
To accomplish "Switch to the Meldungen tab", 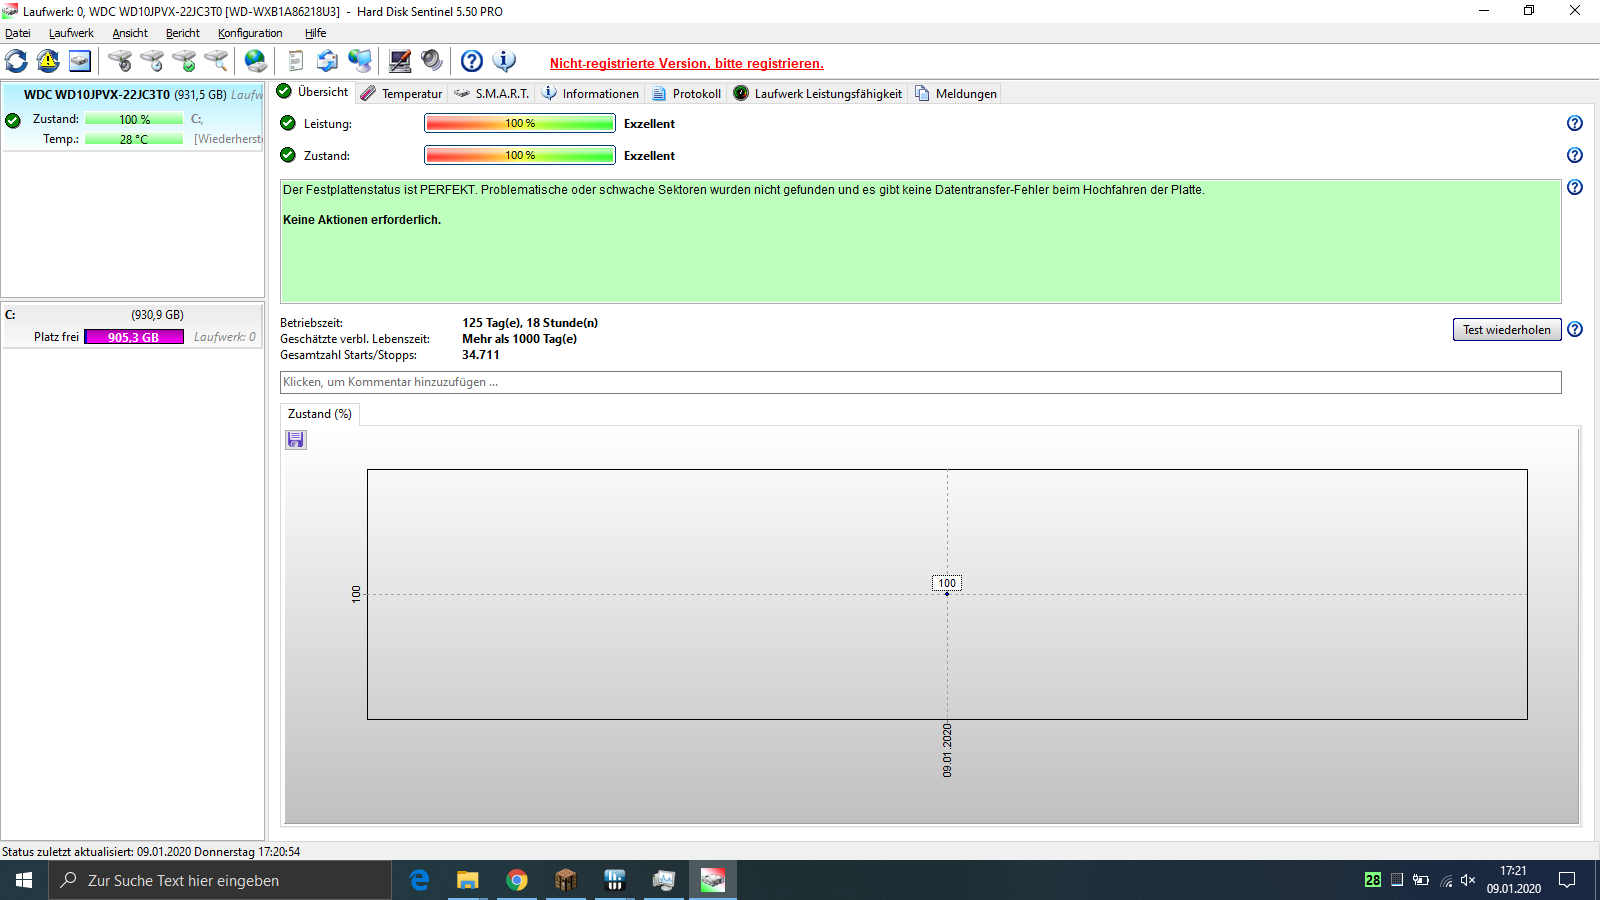I will (955, 94).
